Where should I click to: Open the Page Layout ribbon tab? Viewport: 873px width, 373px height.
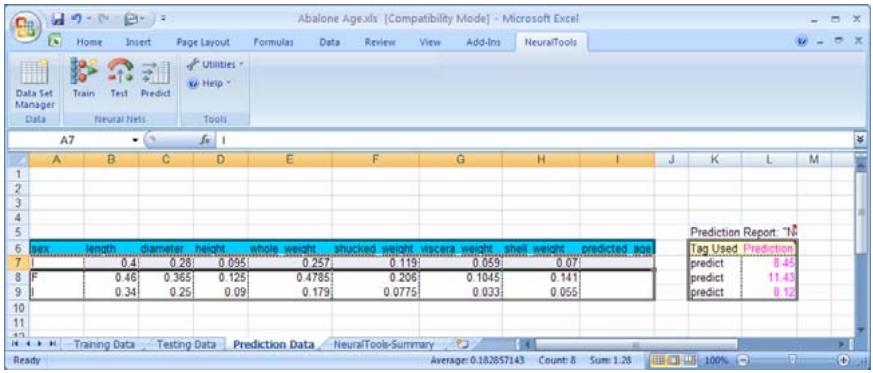203,42
